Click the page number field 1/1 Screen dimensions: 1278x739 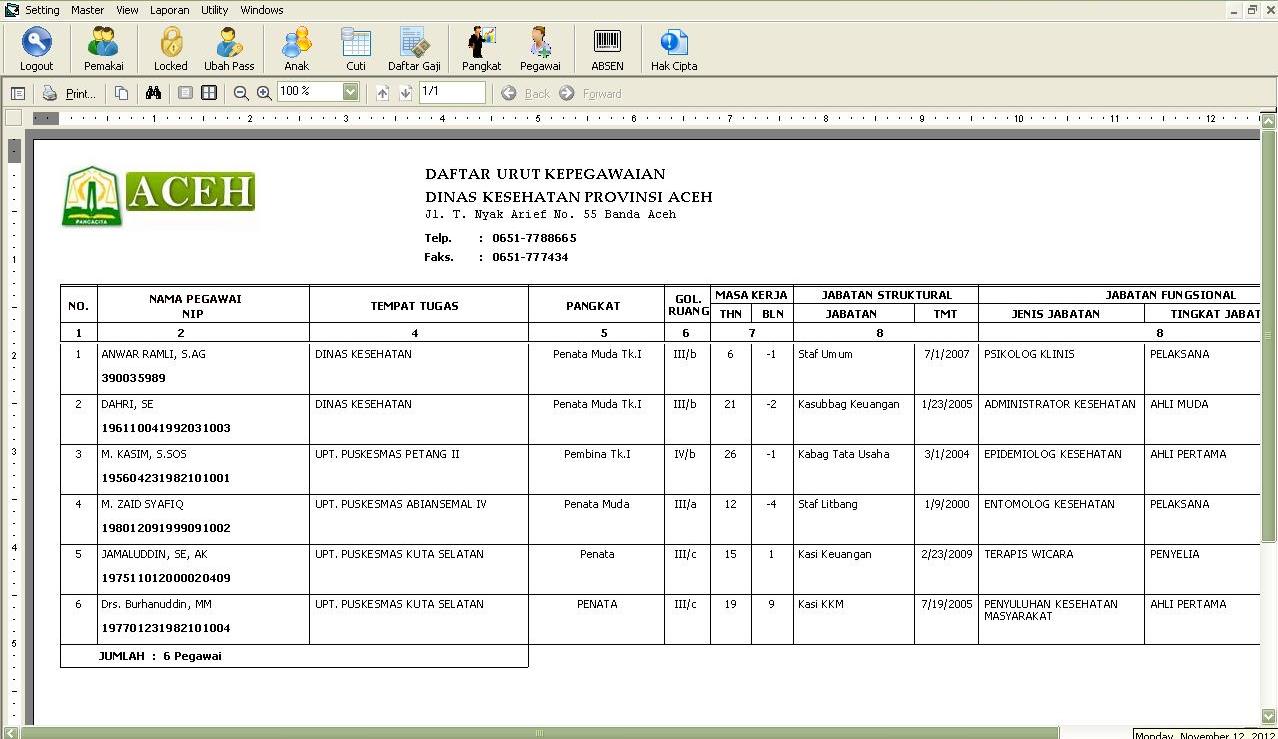coord(452,92)
